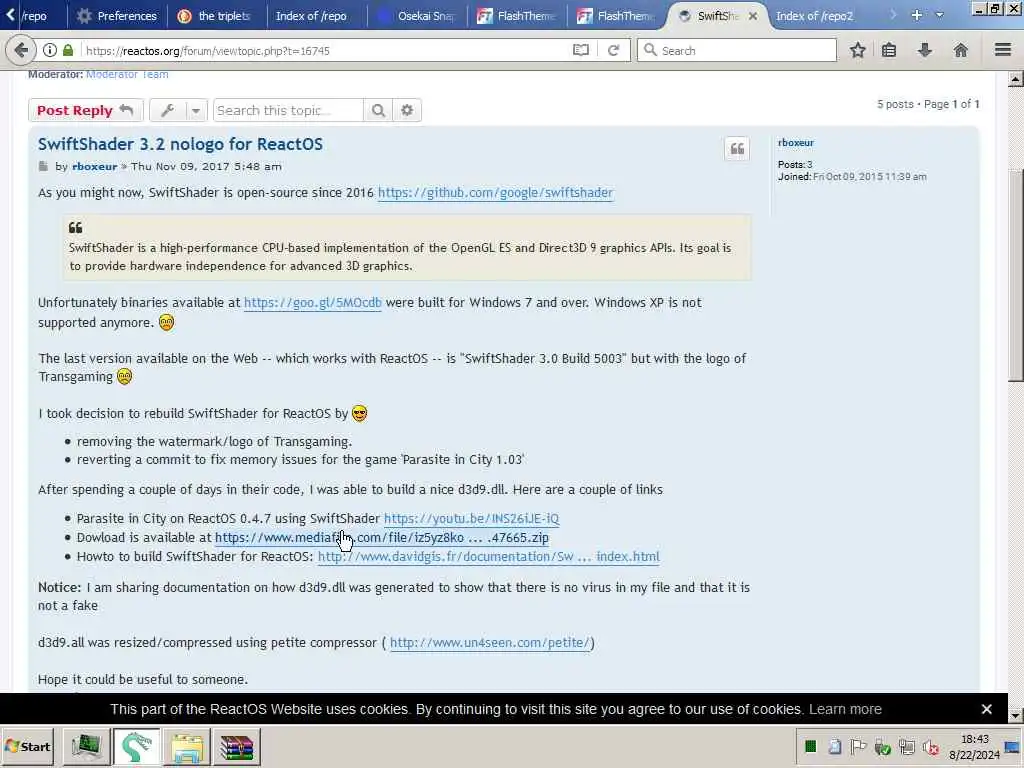Close the SwiftShader tab
The height and width of the screenshot is (768, 1024).
753,16
